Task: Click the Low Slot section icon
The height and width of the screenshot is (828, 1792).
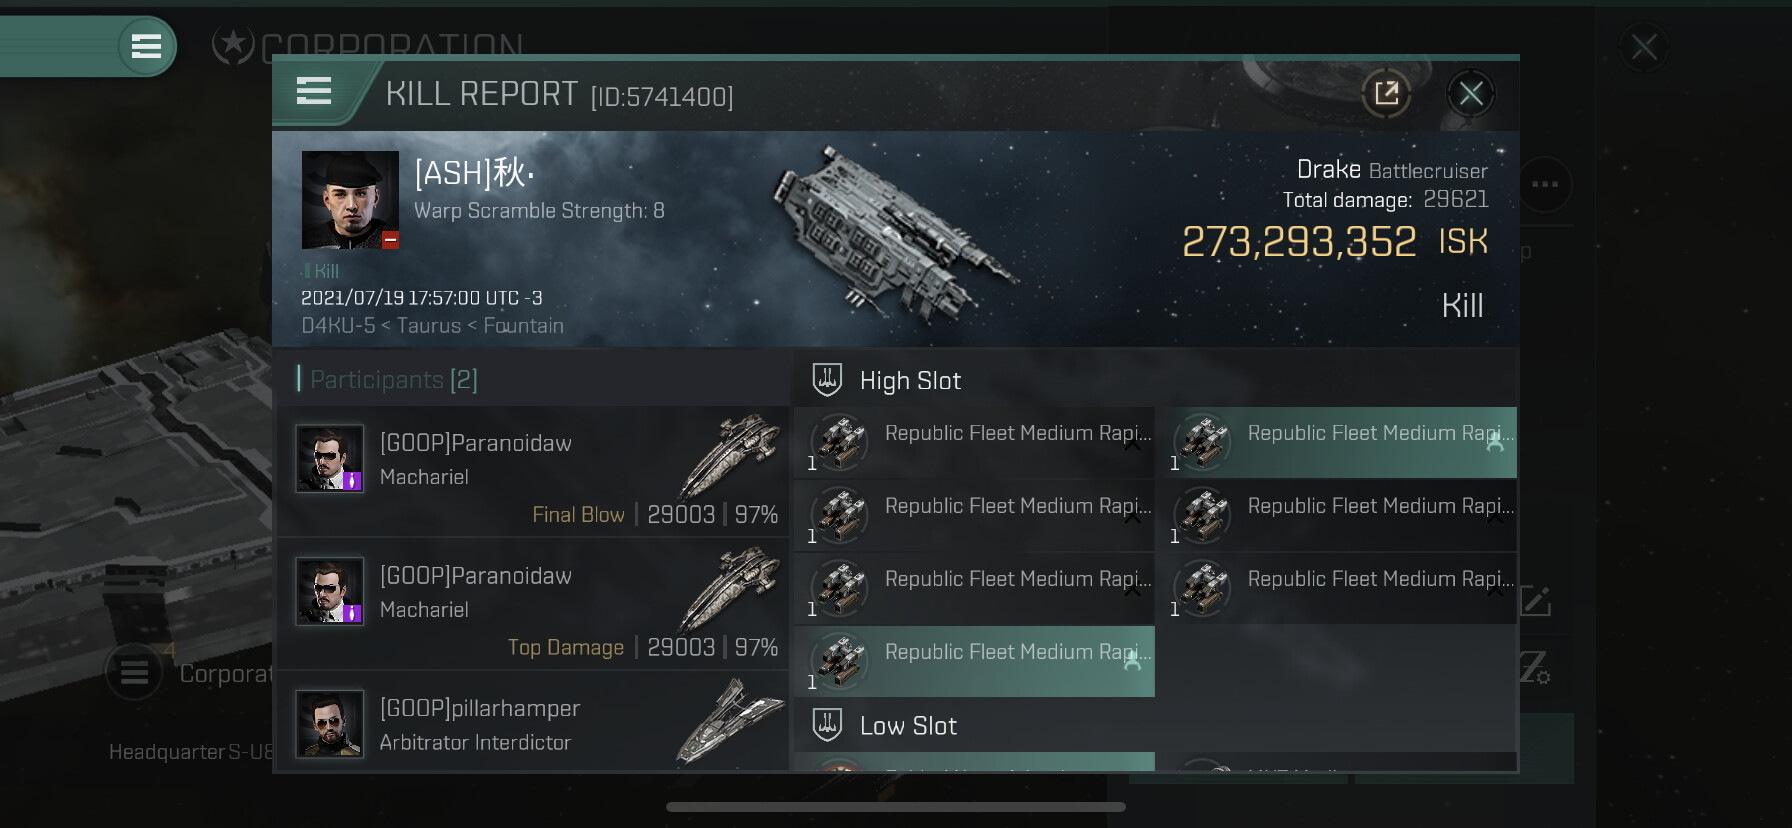Action: point(828,725)
